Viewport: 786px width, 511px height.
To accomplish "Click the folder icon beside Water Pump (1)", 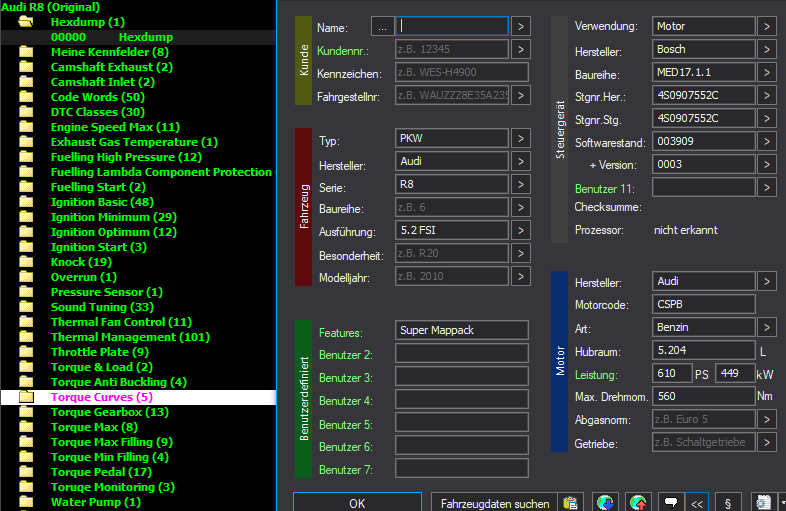I will [26, 502].
